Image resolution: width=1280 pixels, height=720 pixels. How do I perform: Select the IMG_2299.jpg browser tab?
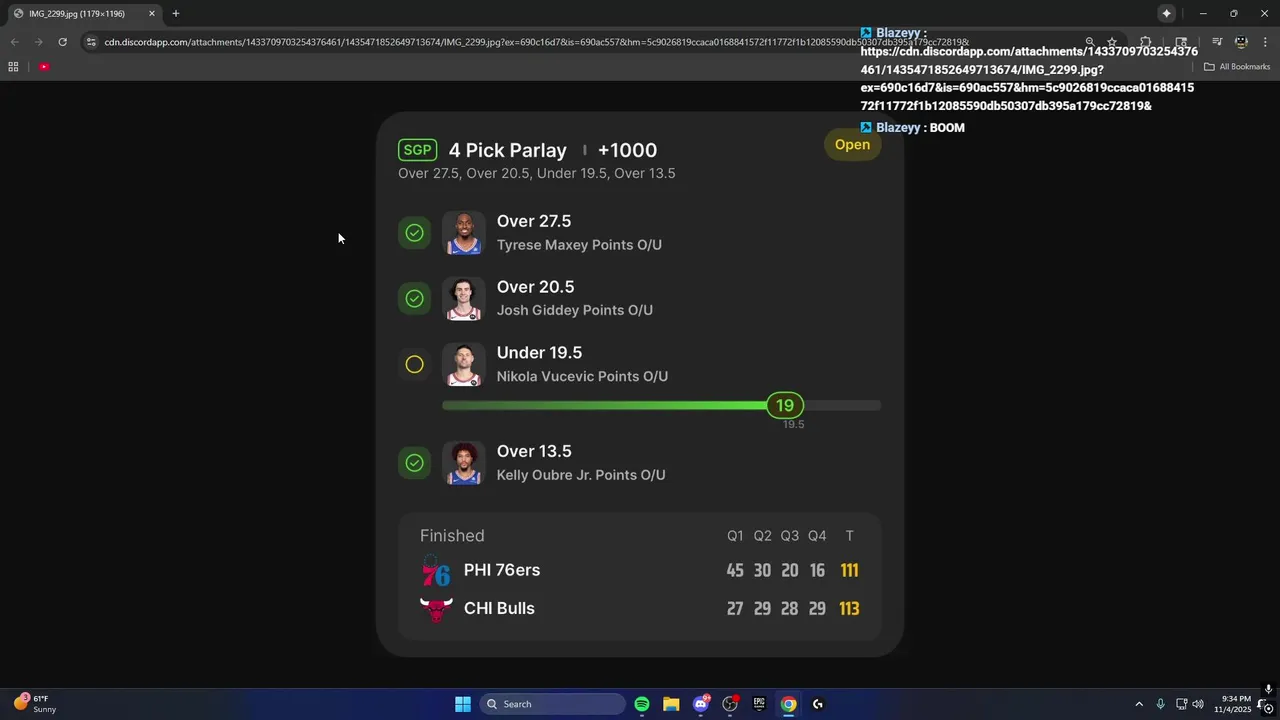point(84,14)
